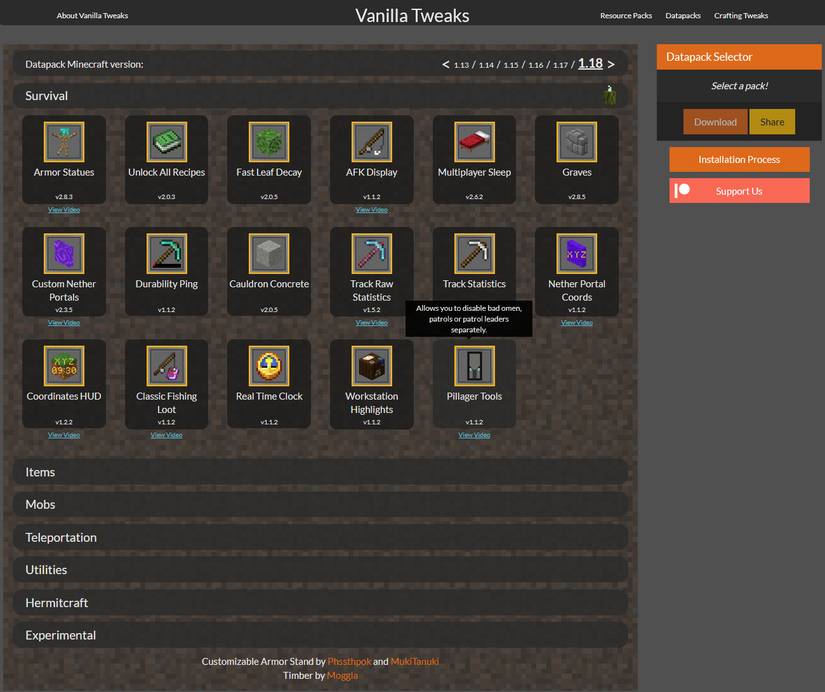The image size is (825, 692).
Task: Select the Pillager Tools door icon
Action: [474, 365]
